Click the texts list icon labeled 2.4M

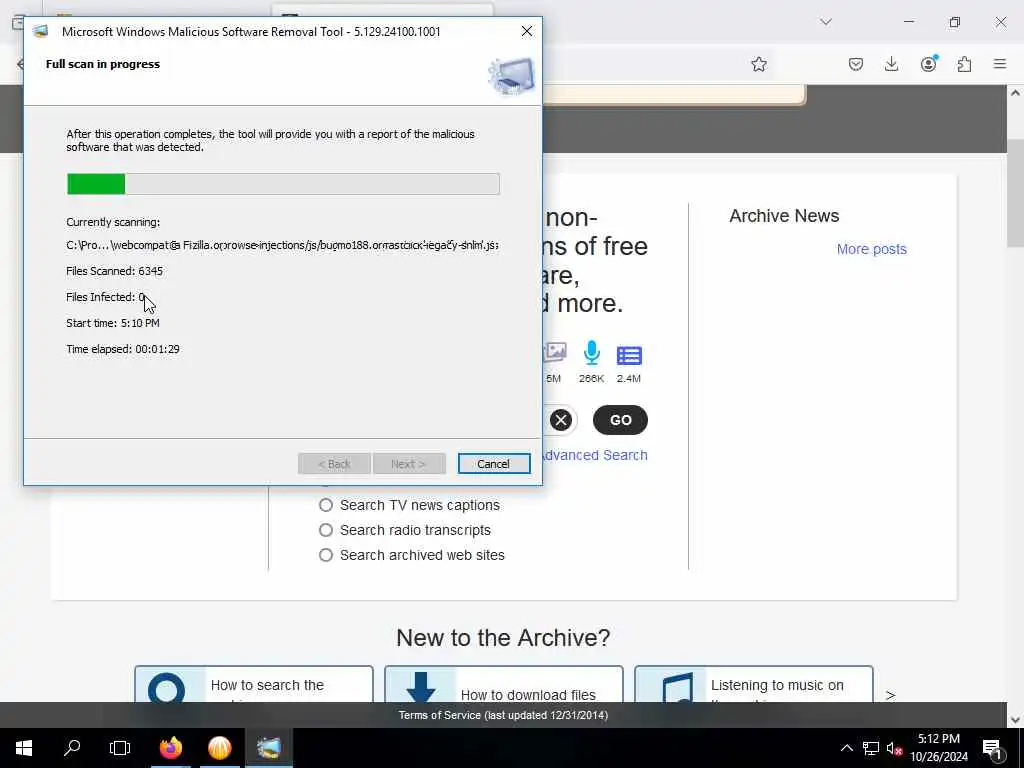tap(629, 355)
